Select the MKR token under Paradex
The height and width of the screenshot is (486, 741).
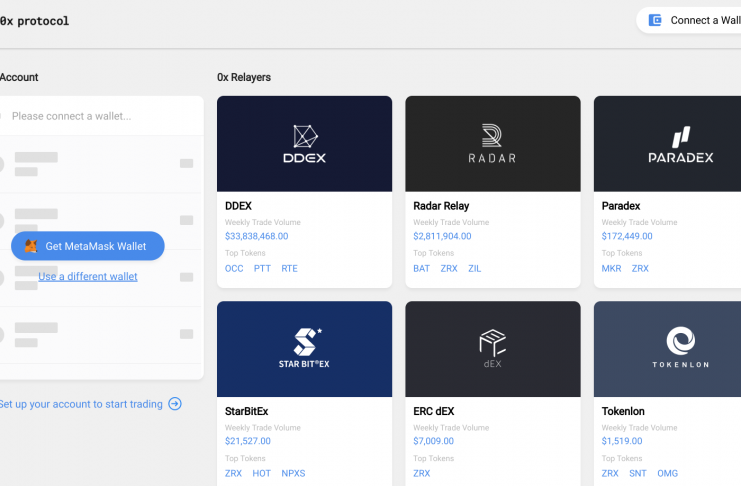coord(612,269)
